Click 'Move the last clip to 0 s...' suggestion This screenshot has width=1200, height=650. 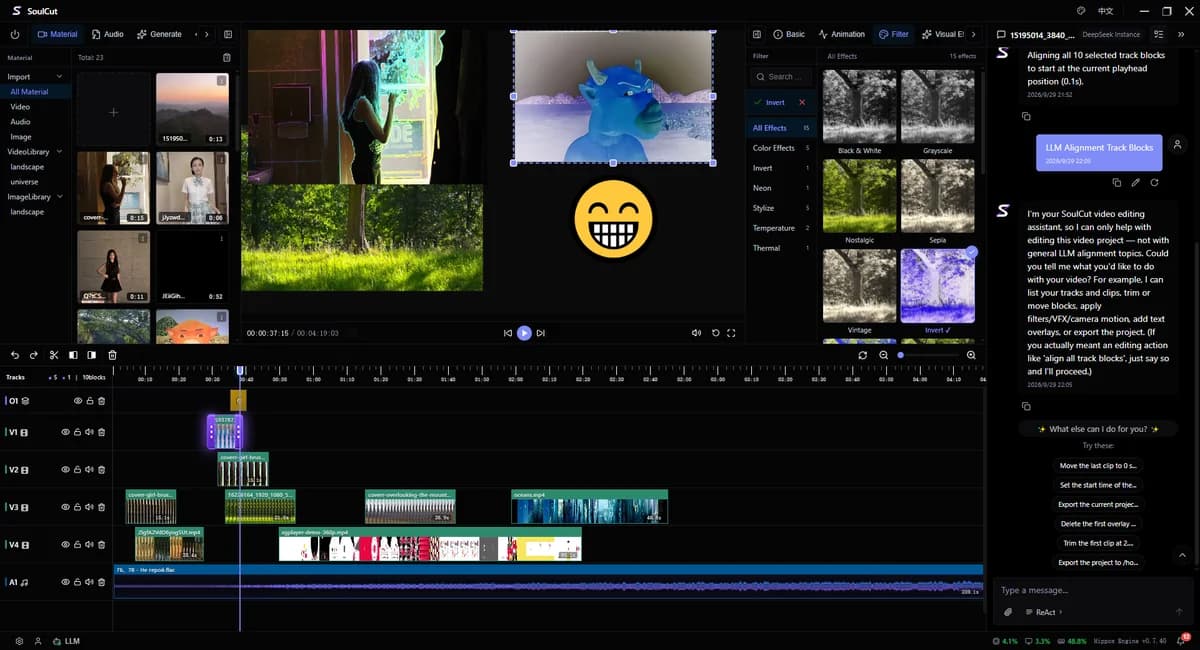pos(1097,466)
